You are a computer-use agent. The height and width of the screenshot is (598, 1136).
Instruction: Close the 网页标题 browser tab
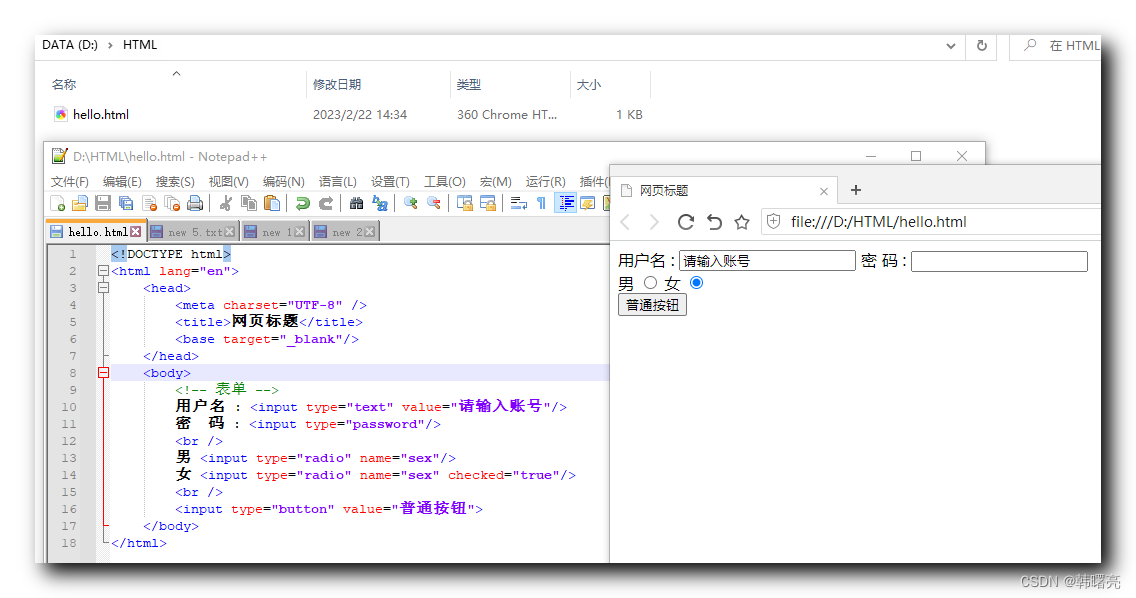click(824, 191)
